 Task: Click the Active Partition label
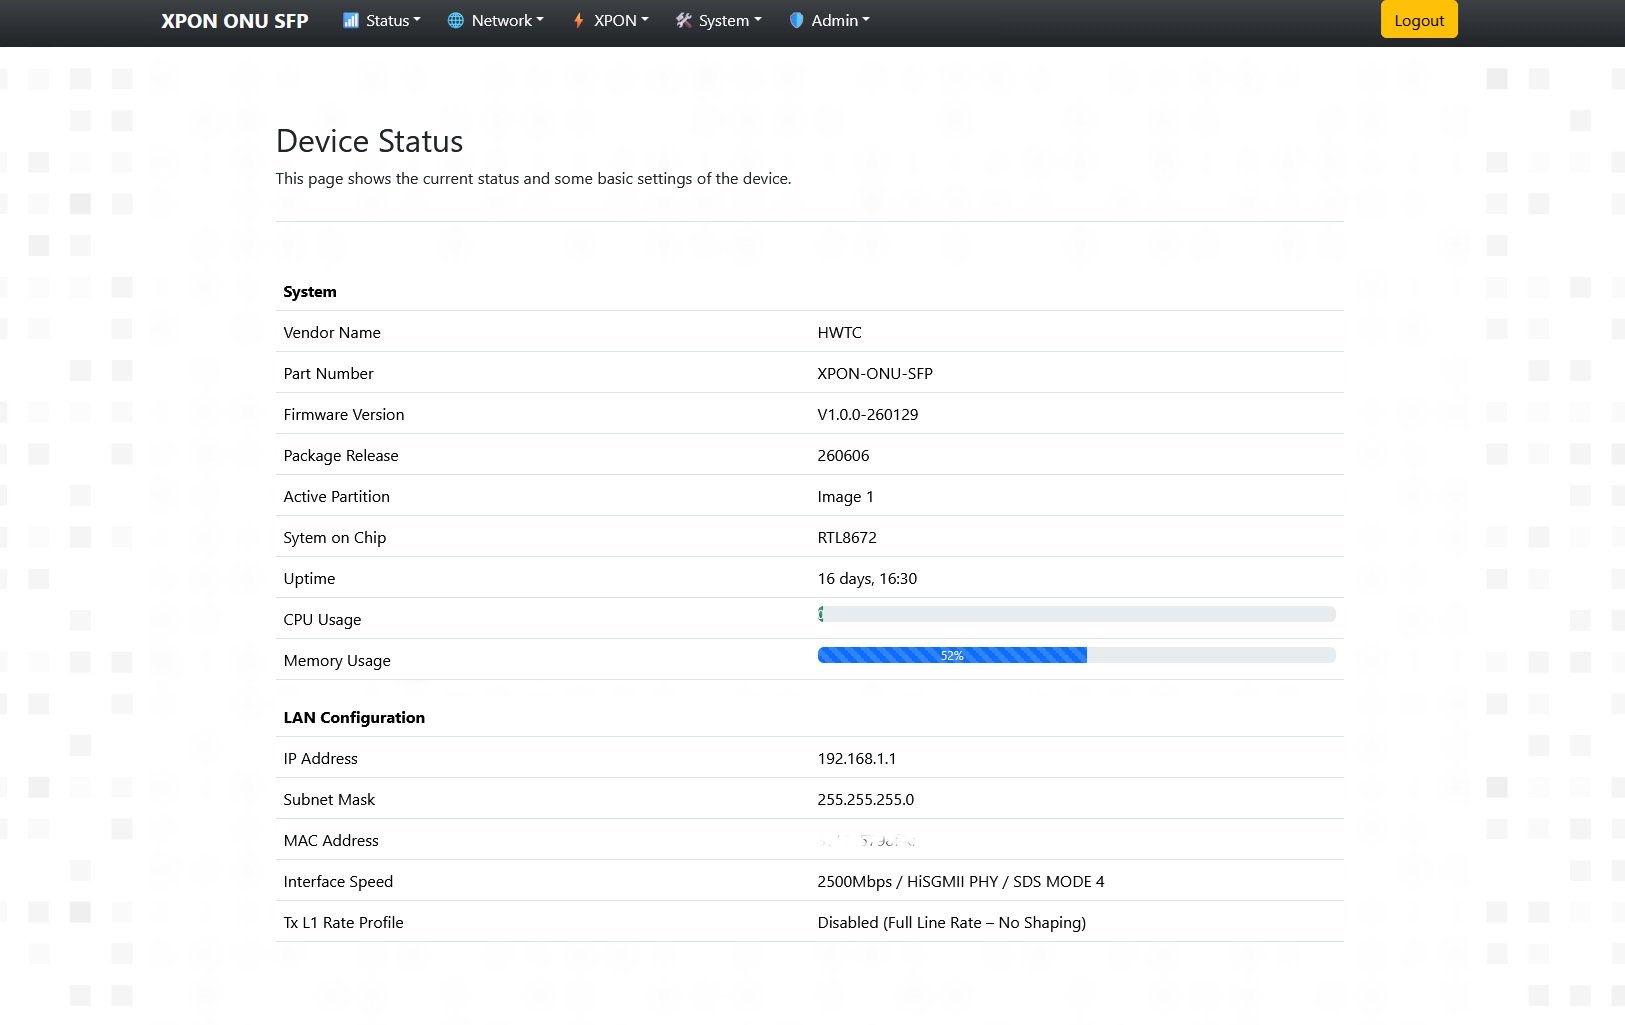(x=337, y=496)
